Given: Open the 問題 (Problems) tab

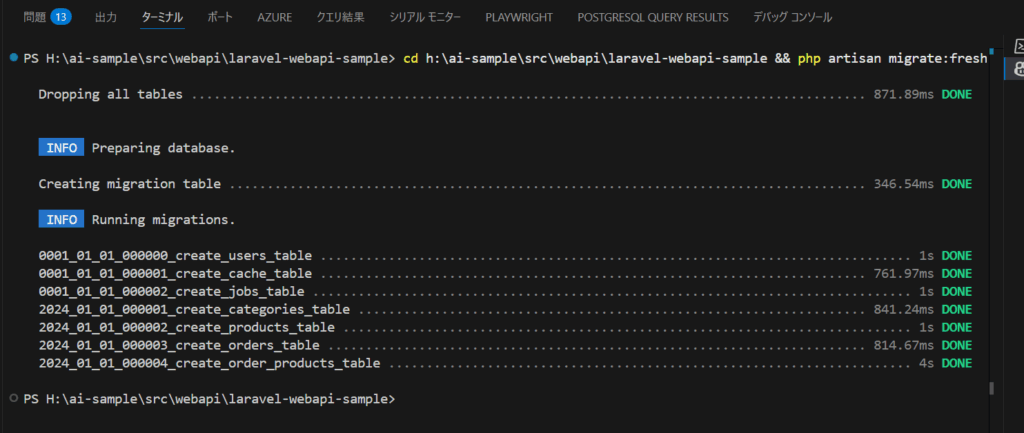Looking at the screenshot, I should (34, 18).
